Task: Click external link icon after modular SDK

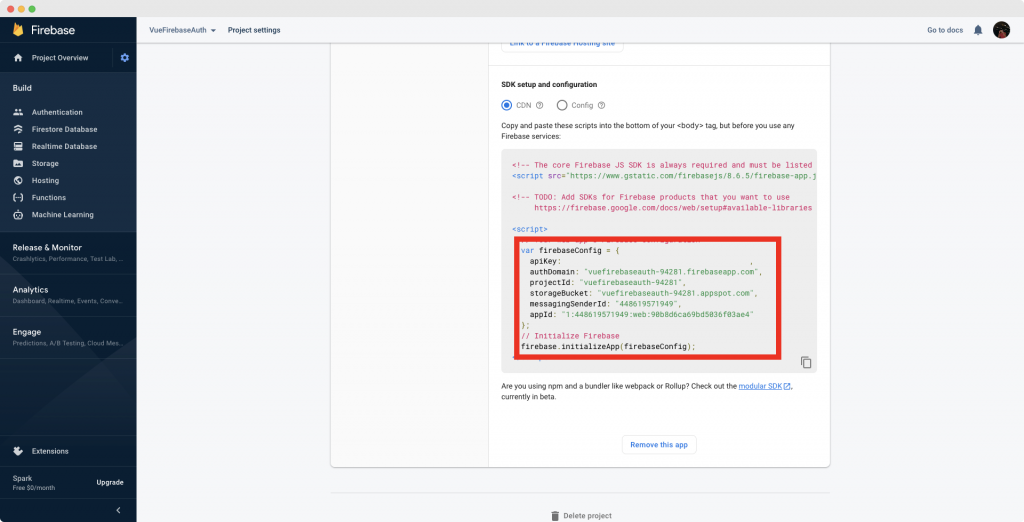Action: [788, 386]
